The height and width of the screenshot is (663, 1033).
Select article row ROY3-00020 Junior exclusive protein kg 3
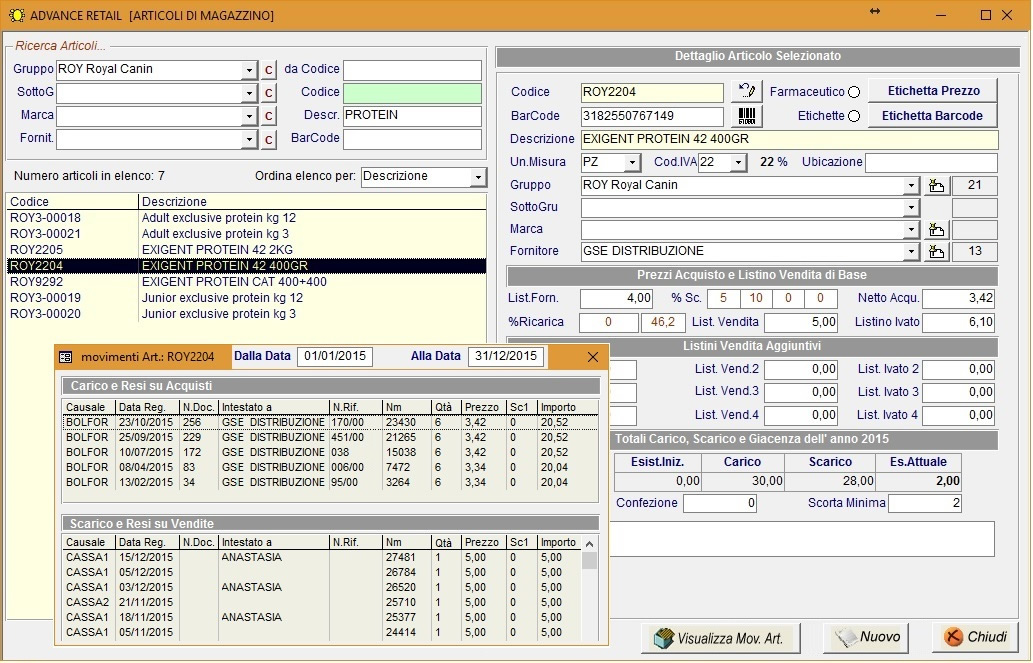246,314
